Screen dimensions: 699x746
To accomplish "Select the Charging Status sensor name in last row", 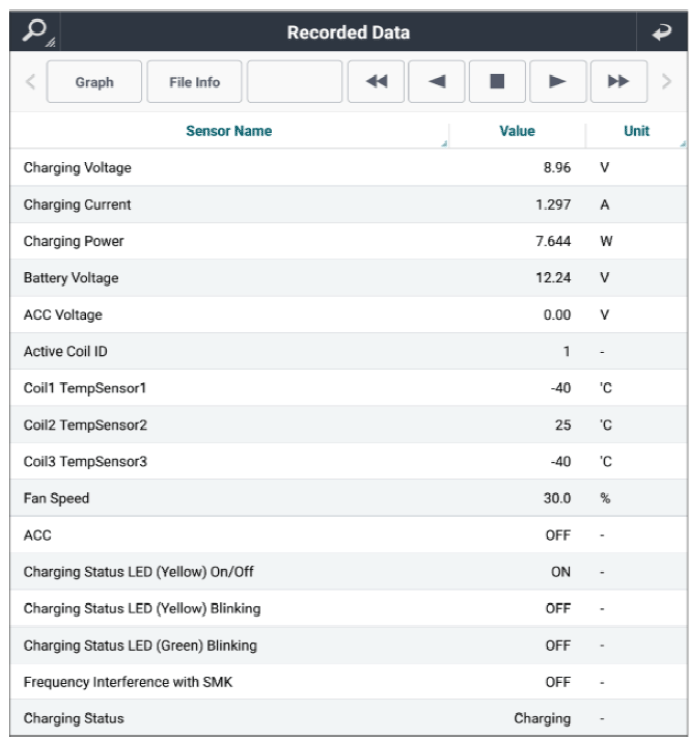I will (74, 718).
